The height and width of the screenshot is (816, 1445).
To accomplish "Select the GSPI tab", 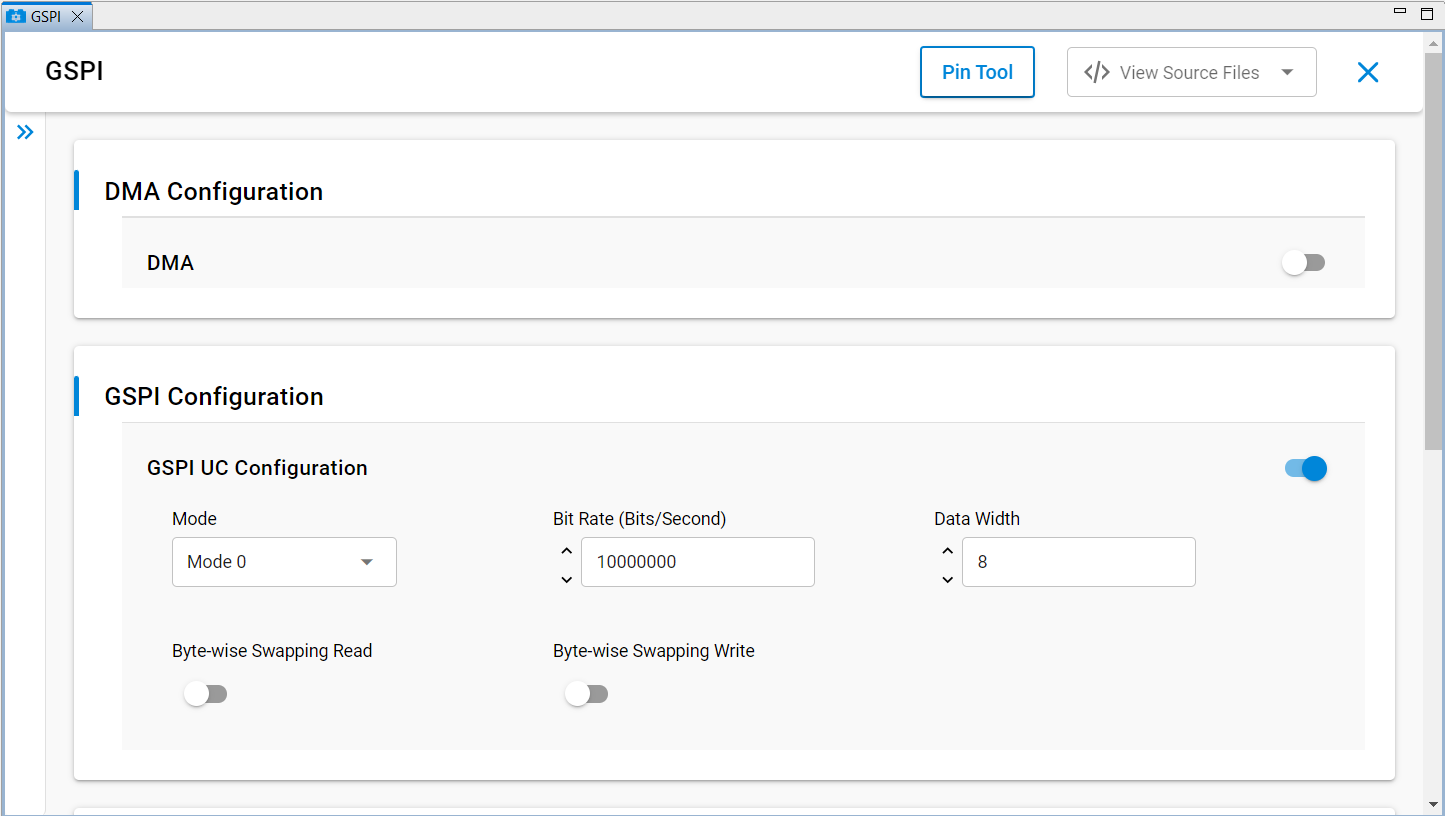I will [x=45, y=17].
